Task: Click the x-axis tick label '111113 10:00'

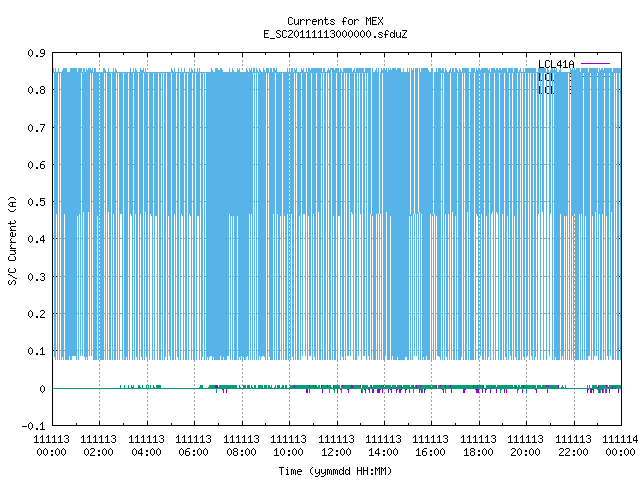Action: (289, 446)
